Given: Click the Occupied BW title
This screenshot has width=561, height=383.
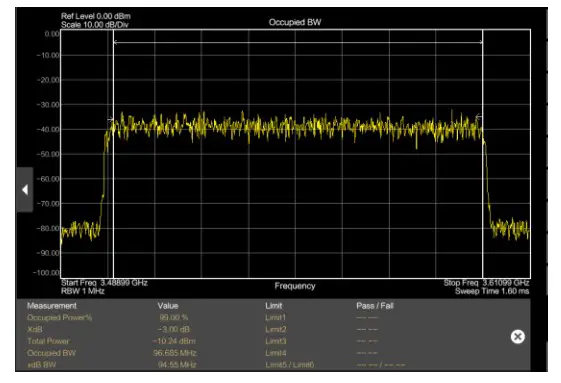Looking at the screenshot, I should click(x=295, y=22).
